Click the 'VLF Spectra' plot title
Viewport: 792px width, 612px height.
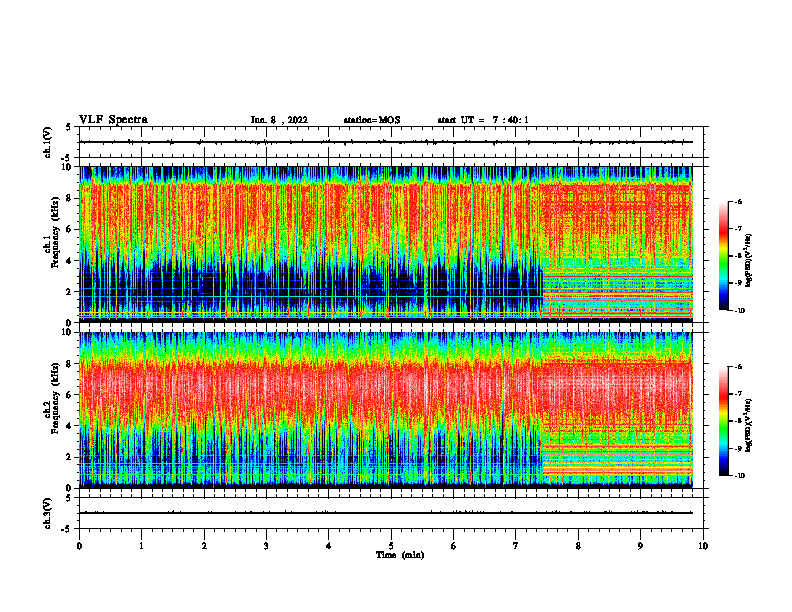[x=113, y=120]
